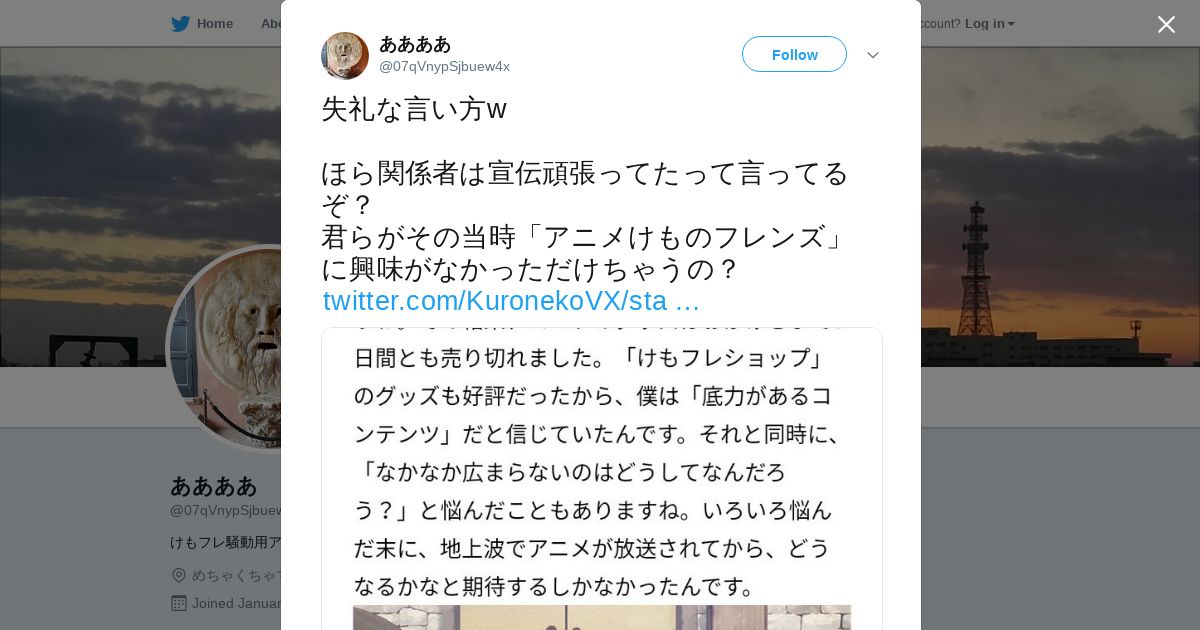
Task: Open the embedded quoted article image
Action: click(602, 478)
